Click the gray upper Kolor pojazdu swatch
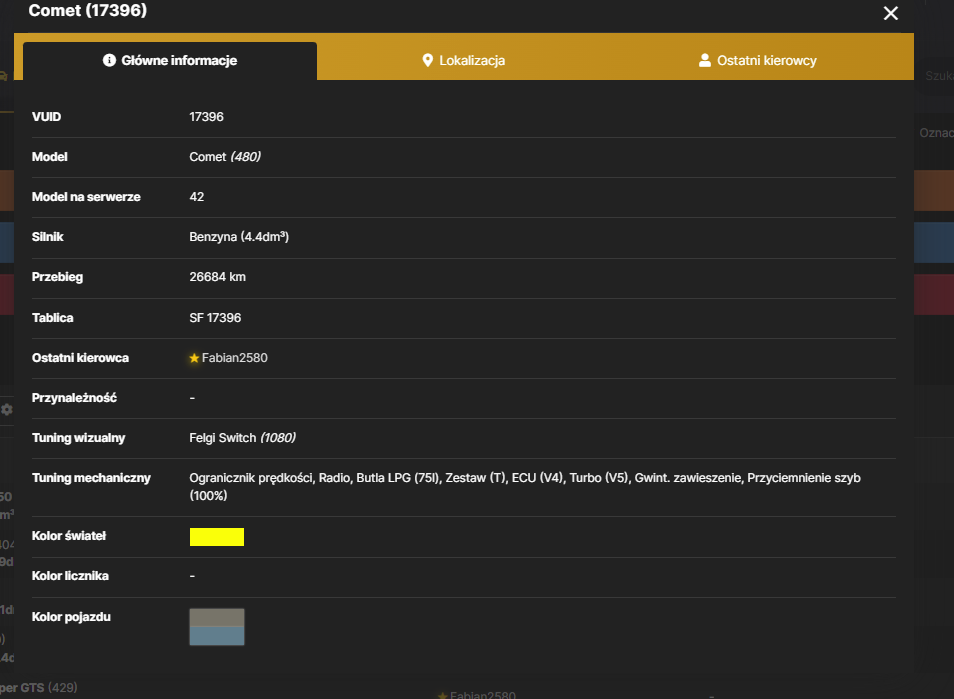954x699 pixels. 217,617
